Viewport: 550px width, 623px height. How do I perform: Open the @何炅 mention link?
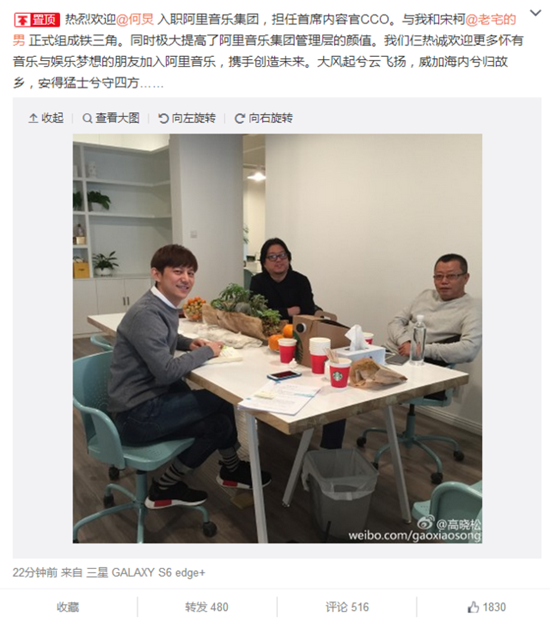coord(135,19)
